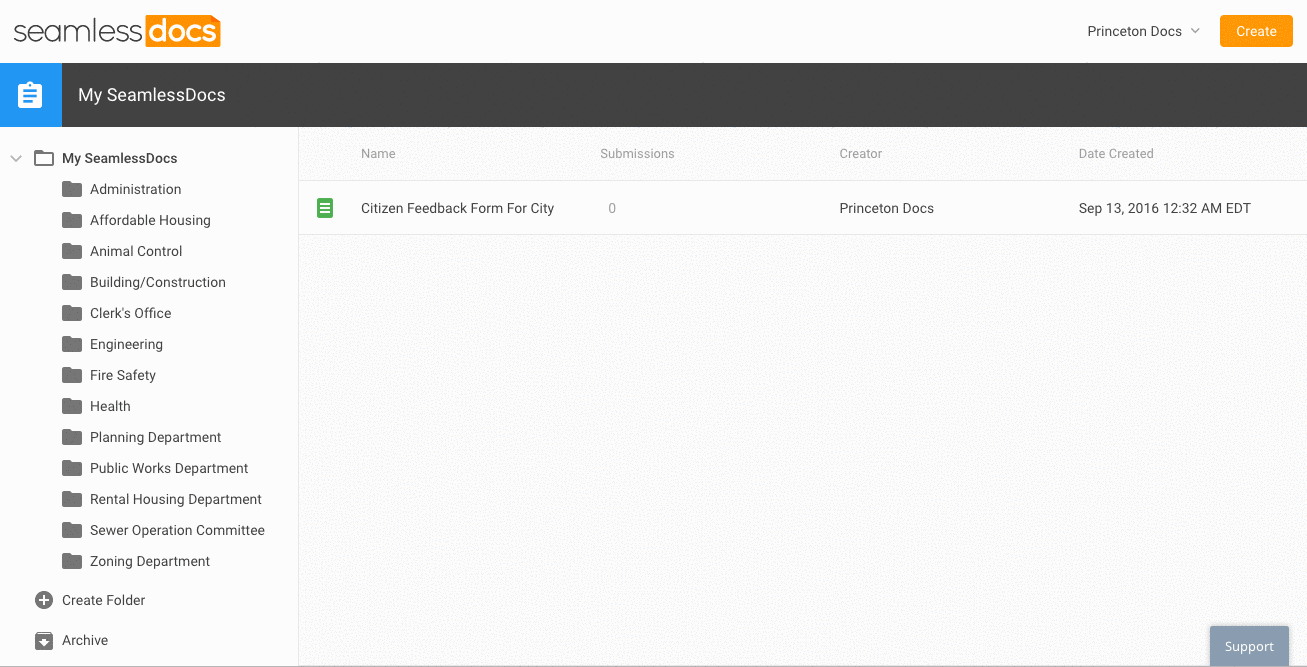Sort by the Submissions column header

pos(637,154)
